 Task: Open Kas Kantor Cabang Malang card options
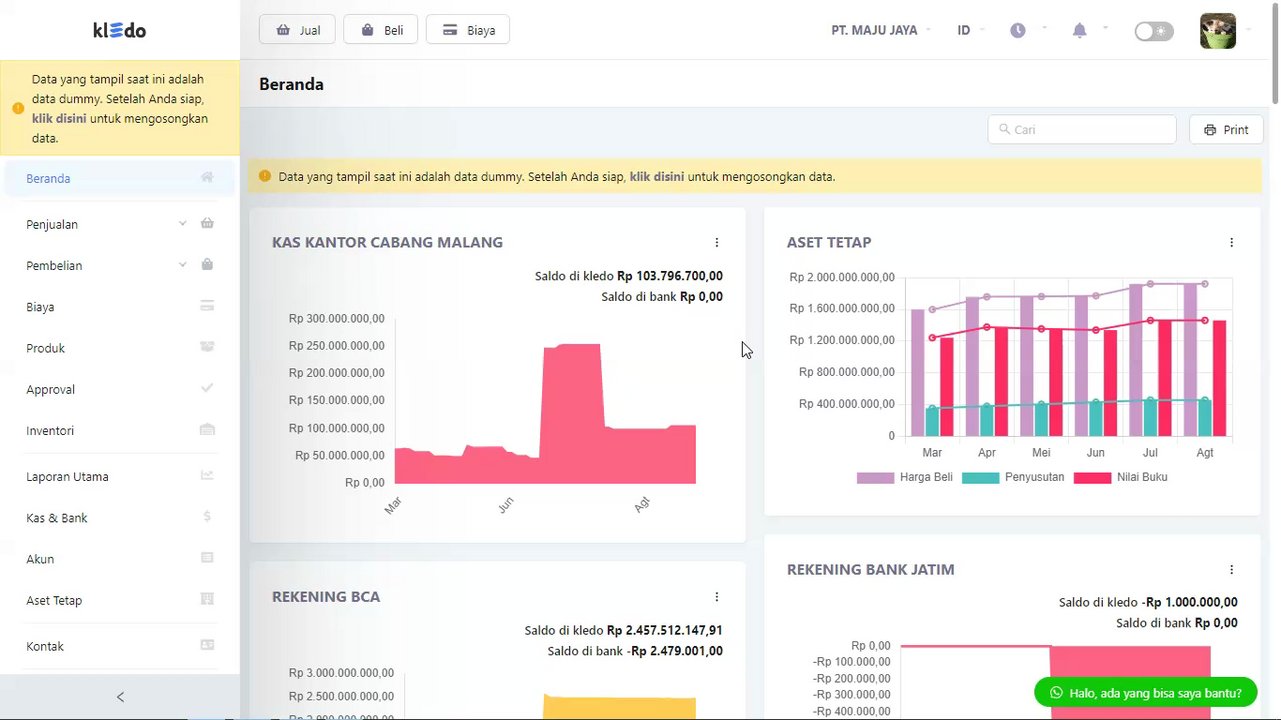(x=716, y=243)
